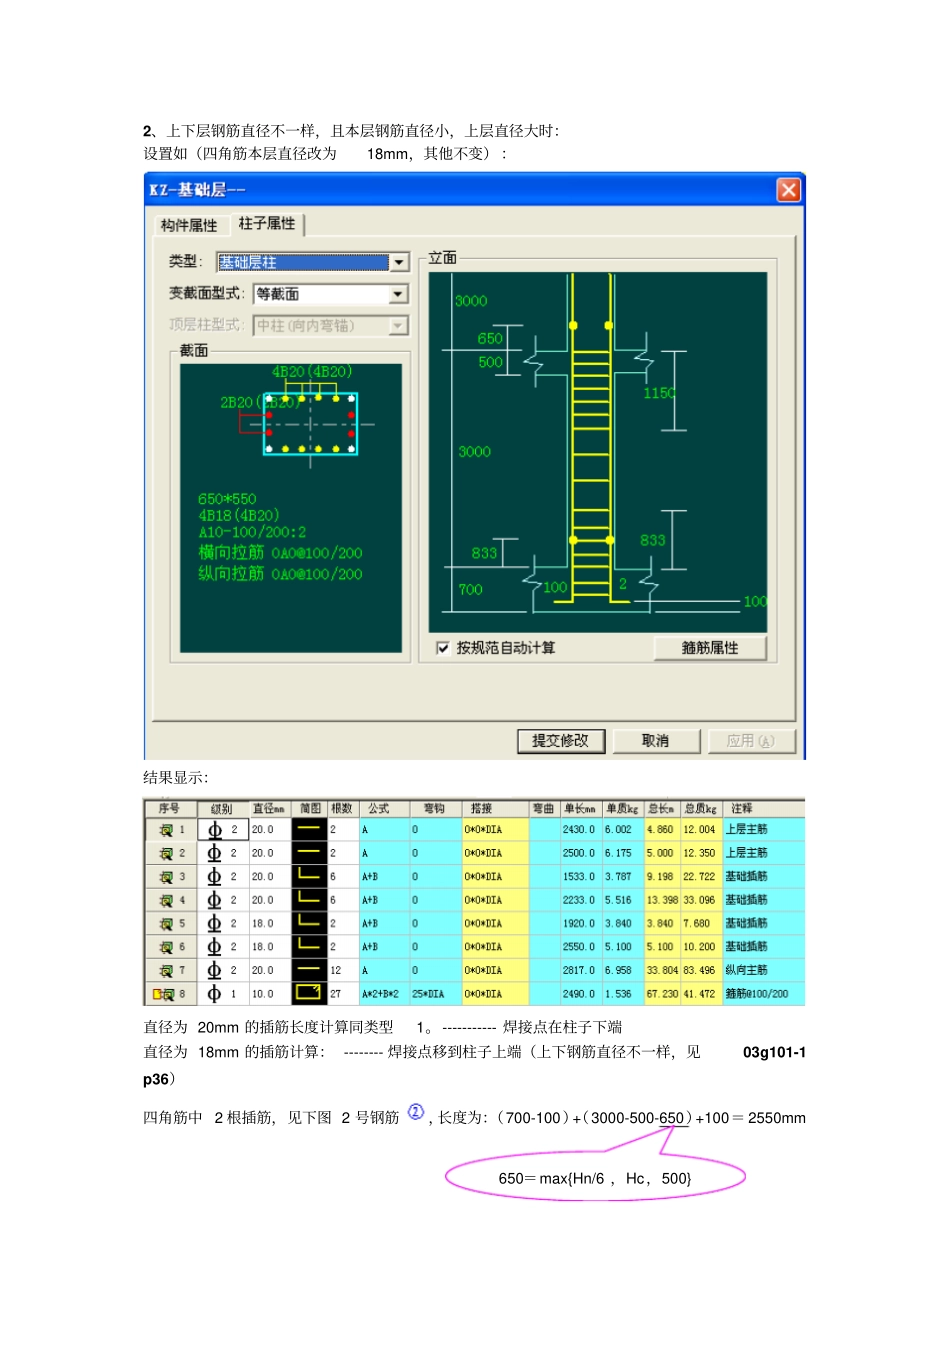
Task: Click the 总长m column header
Action: tap(661, 808)
